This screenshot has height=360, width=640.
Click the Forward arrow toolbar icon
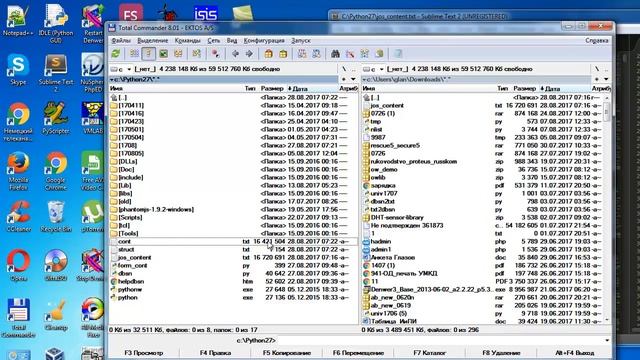point(249,53)
